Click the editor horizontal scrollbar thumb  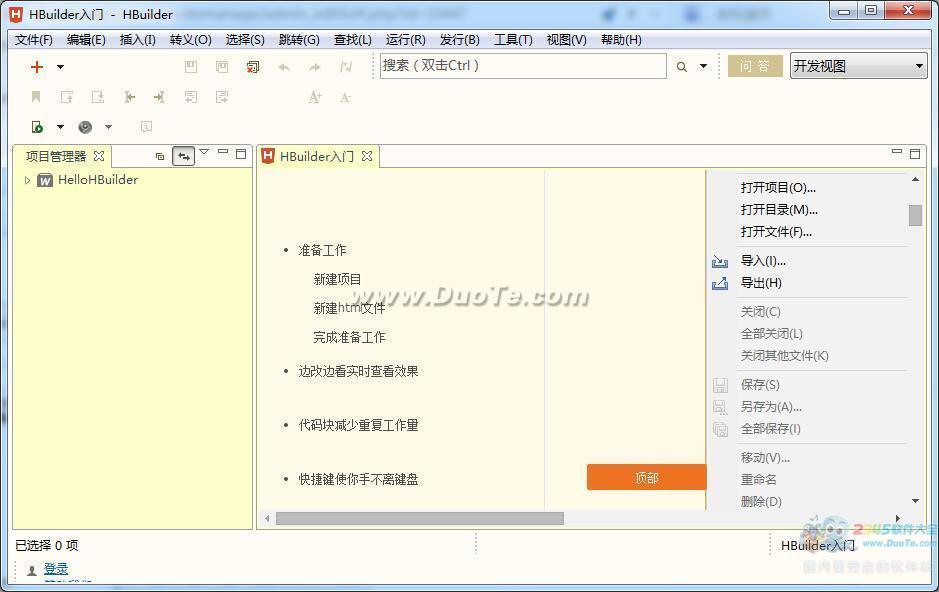[x=420, y=518]
